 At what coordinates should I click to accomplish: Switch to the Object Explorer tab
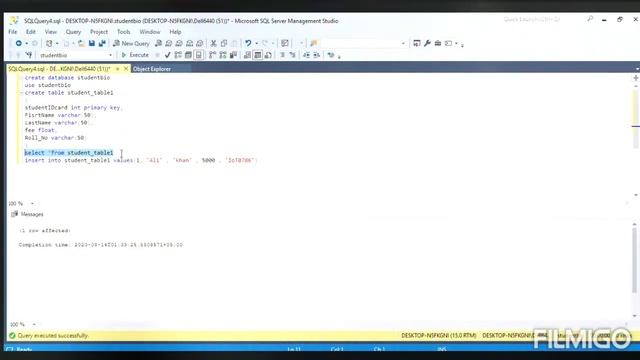tap(152, 69)
